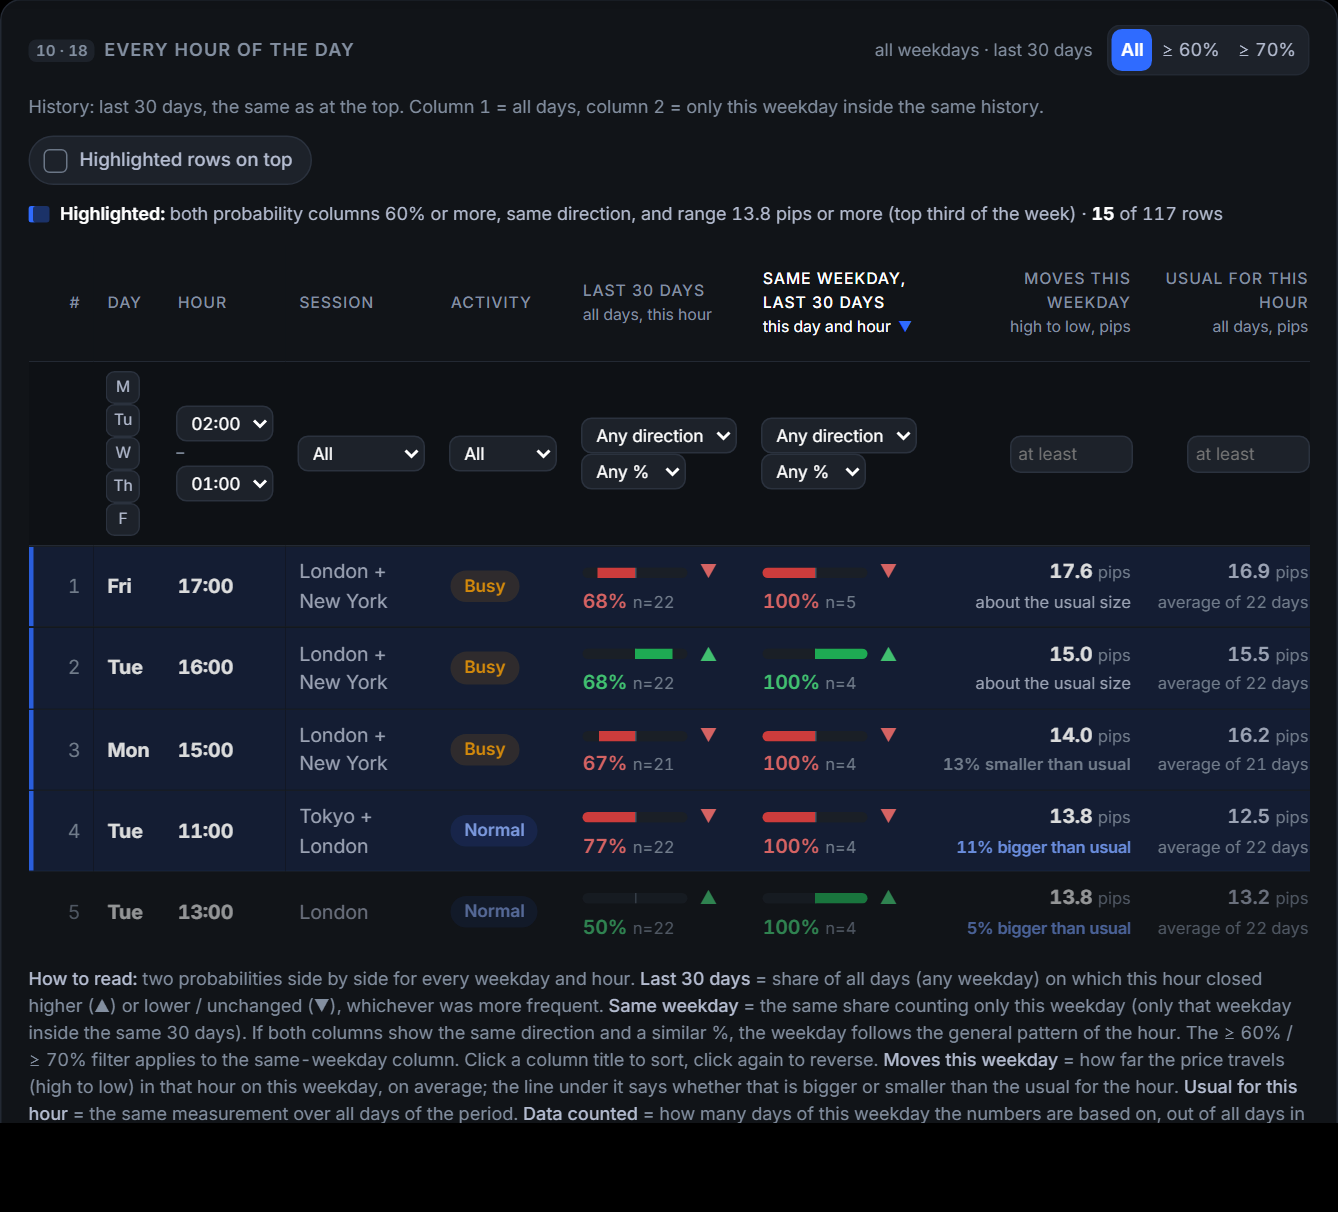This screenshot has height=1212, width=1338.
Task: Sort by the Last 30 Days column
Action: coord(647,302)
